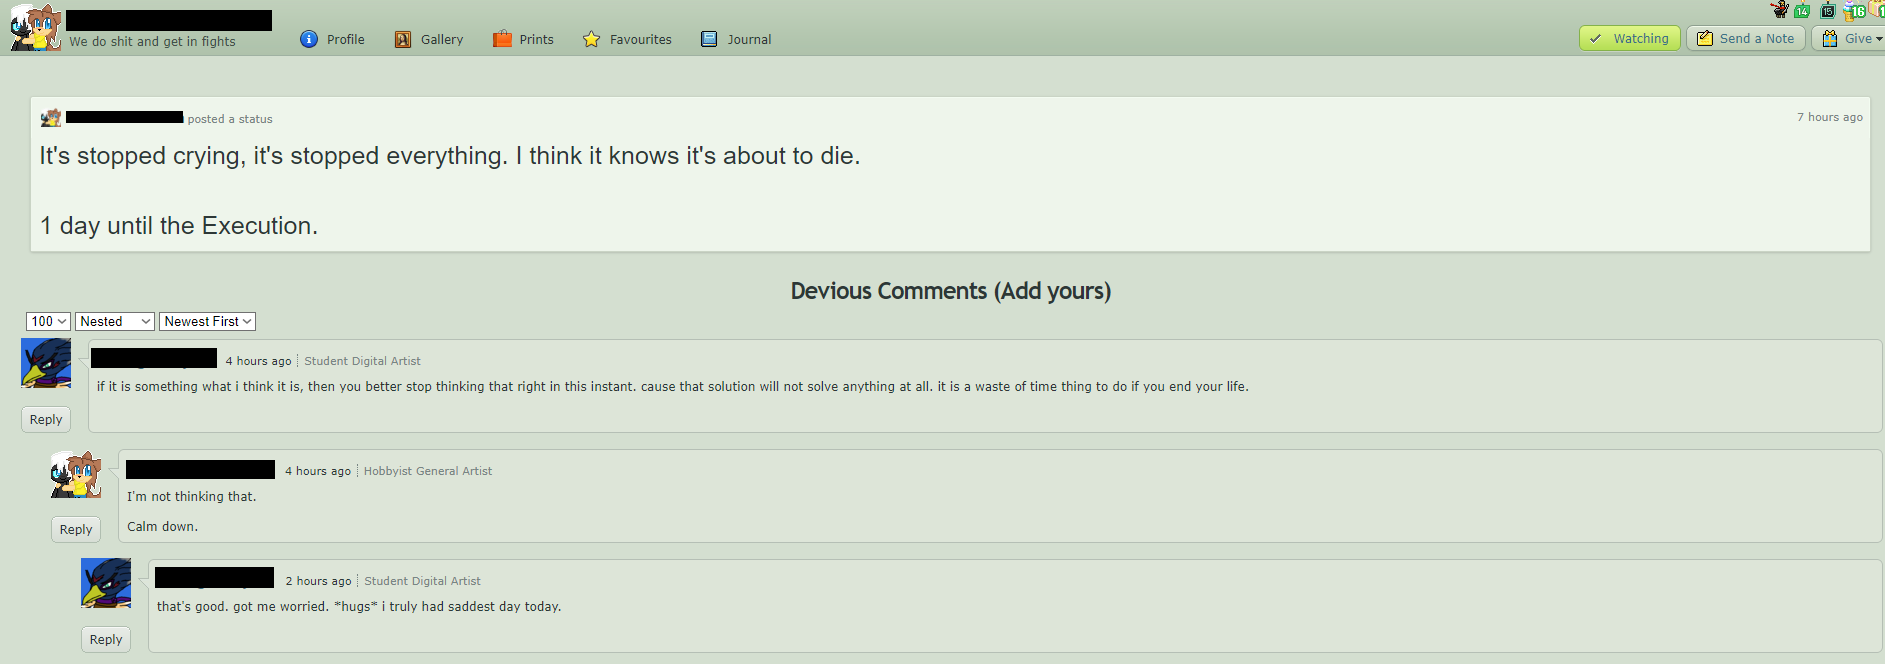Reply to the 'if it is something' comment
Screen dimensions: 1885x664
[46, 419]
